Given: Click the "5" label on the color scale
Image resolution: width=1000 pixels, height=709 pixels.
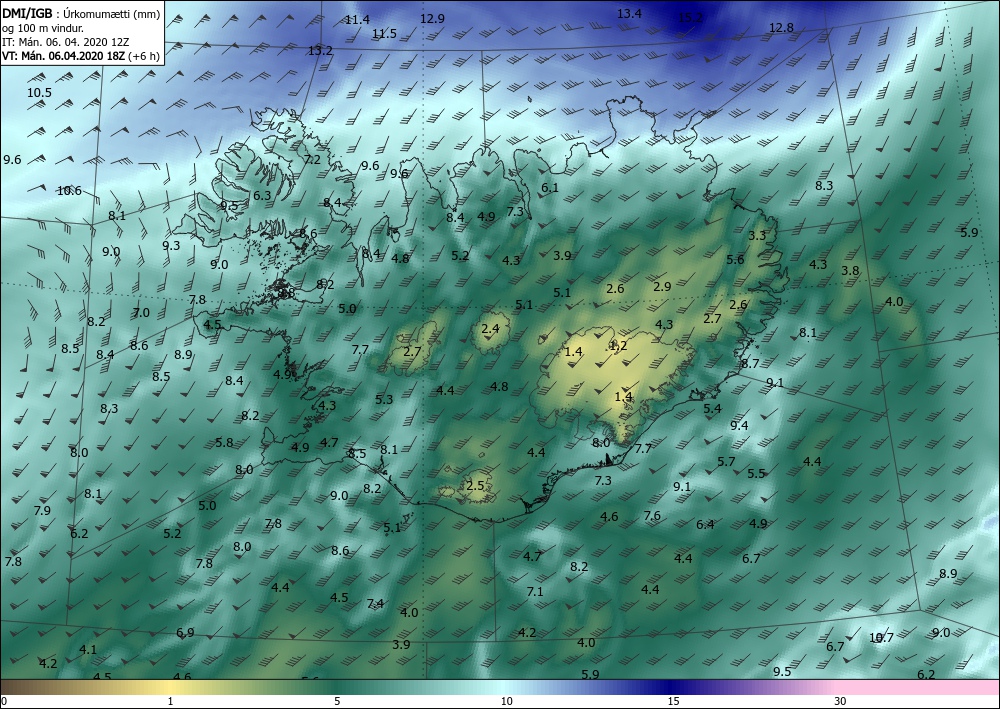Looking at the screenshot, I should (337, 702).
